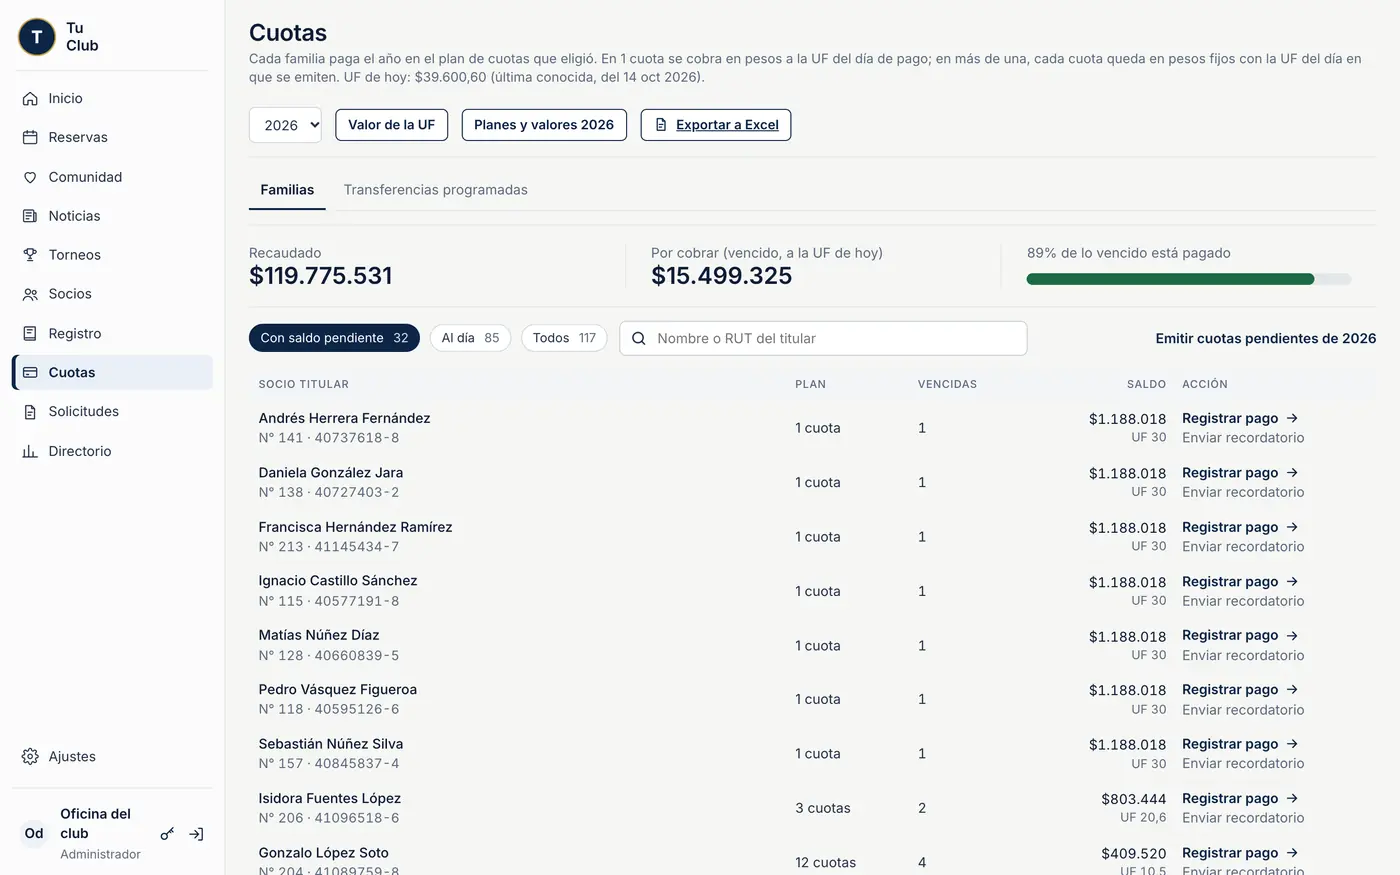Screen dimensions: 1400x875
Task: Click the Cuotas card icon in sidebar
Action: pos(30,372)
